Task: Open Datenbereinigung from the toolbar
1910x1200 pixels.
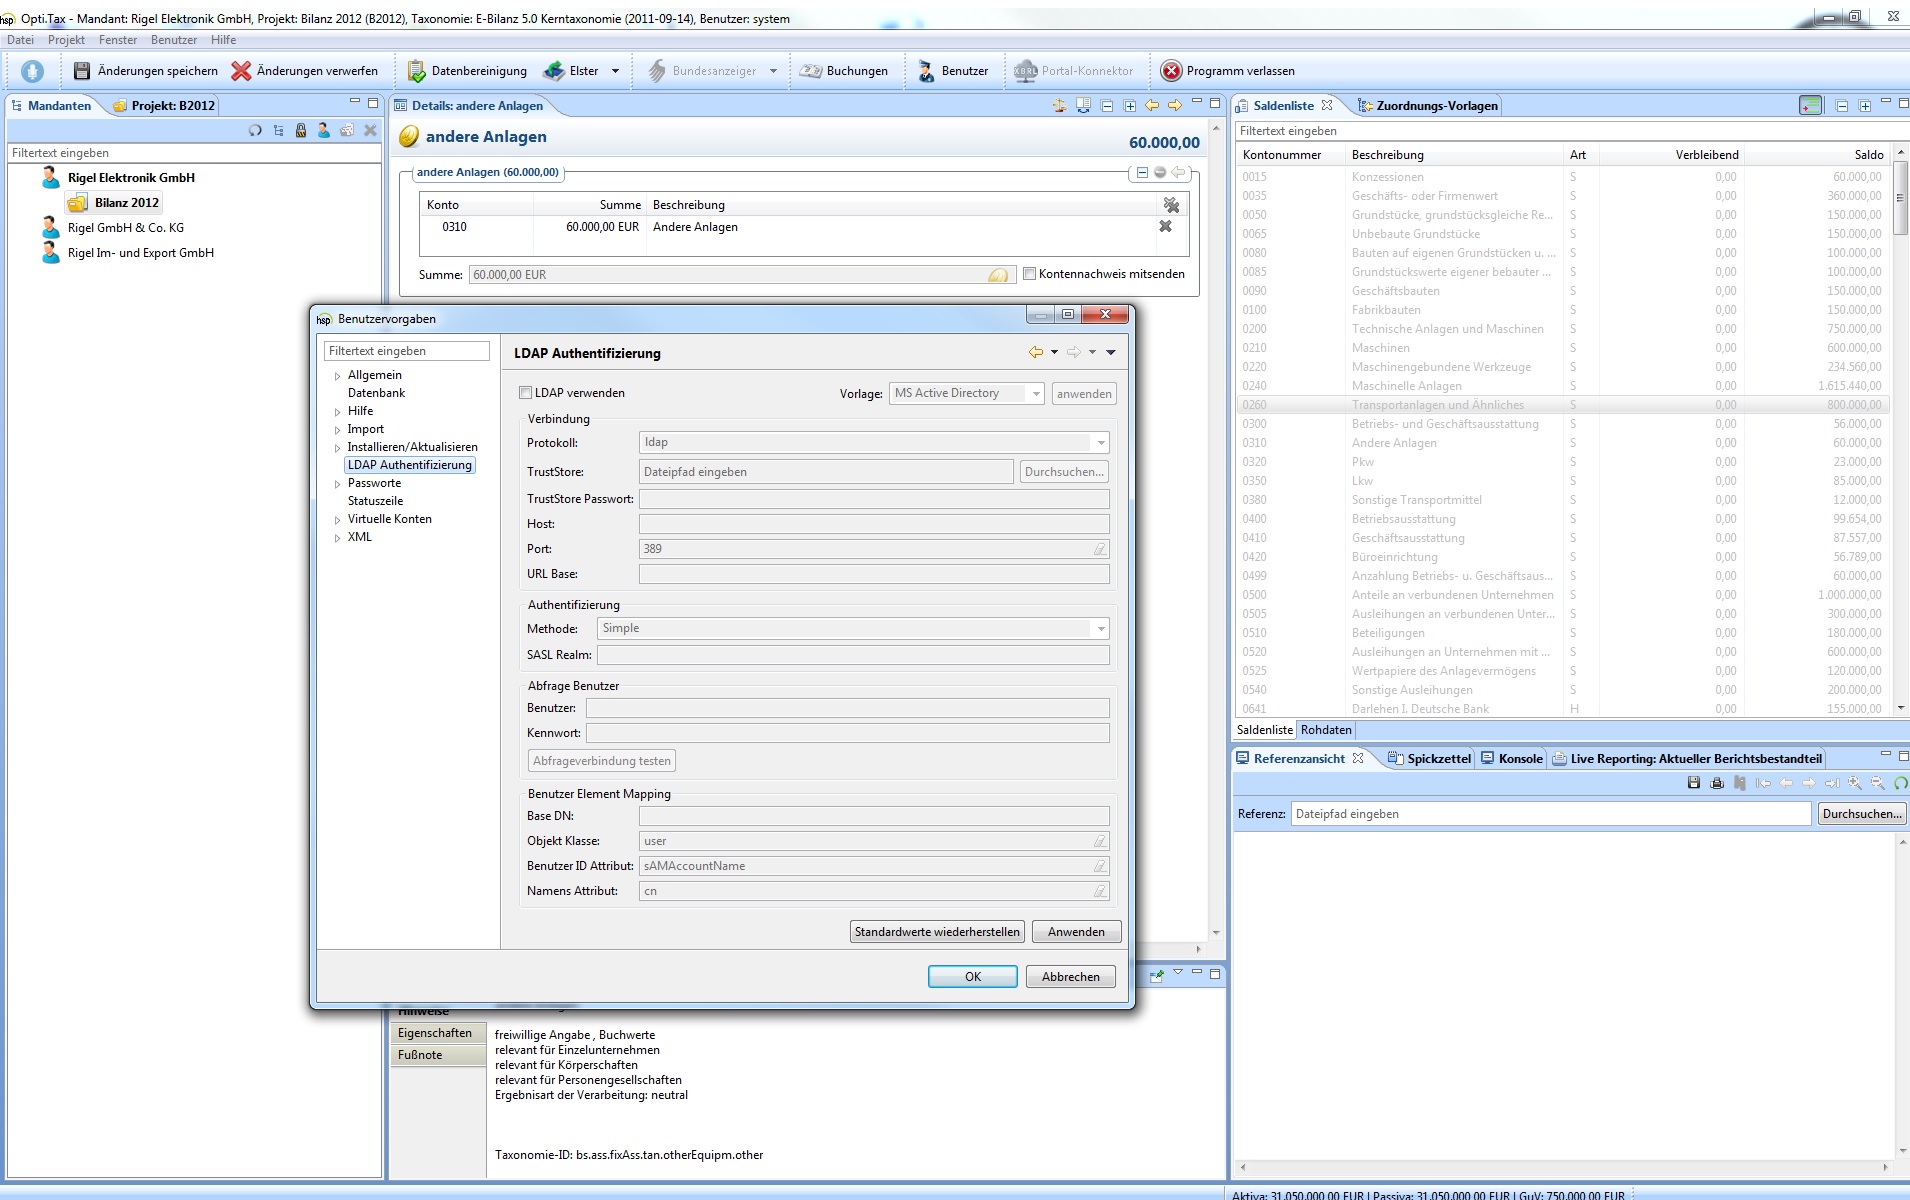Action: 467,71
